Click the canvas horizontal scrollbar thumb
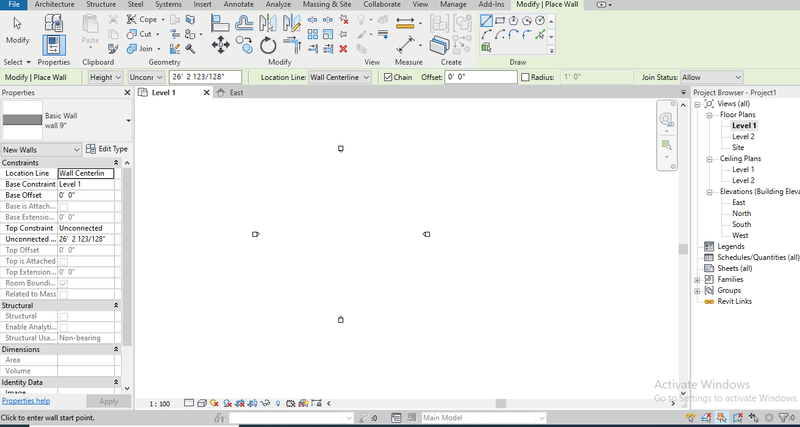 click(501, 404)
